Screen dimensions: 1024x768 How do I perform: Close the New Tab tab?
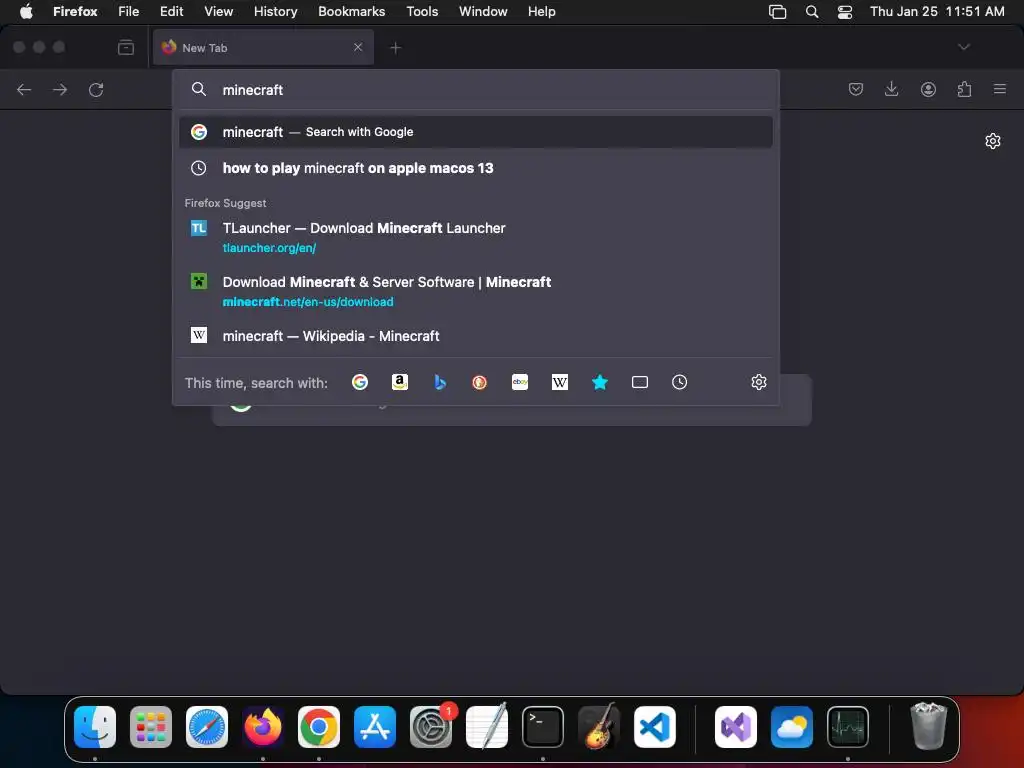point(358,47)
